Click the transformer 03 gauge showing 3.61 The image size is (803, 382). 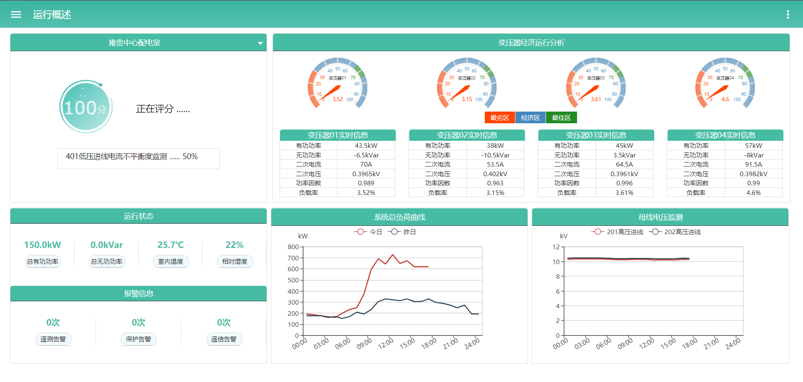tap(596, 82)
